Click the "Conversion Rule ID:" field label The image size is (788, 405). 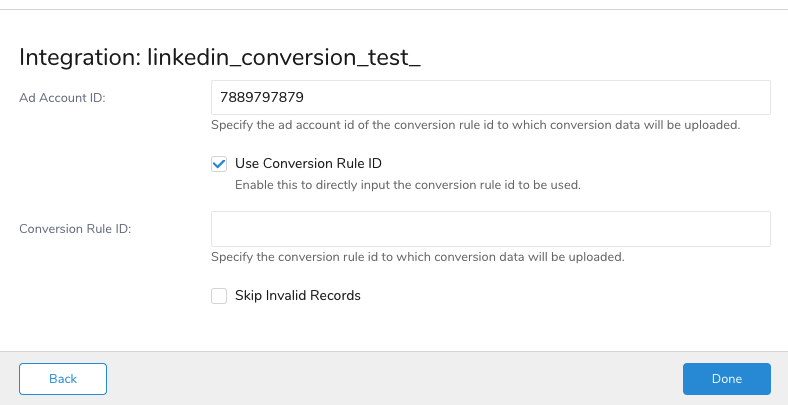[76, 229]
